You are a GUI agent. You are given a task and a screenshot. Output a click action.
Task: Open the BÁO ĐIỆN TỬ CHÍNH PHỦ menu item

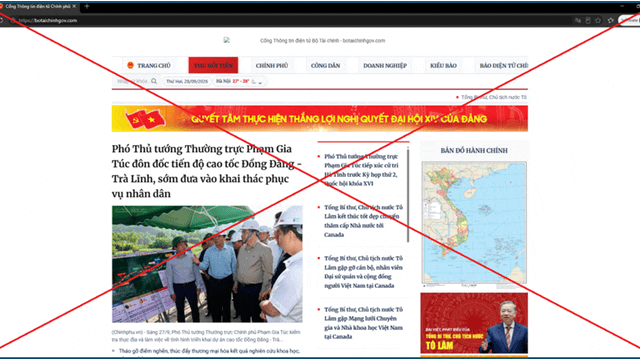[x=504, y=65]
